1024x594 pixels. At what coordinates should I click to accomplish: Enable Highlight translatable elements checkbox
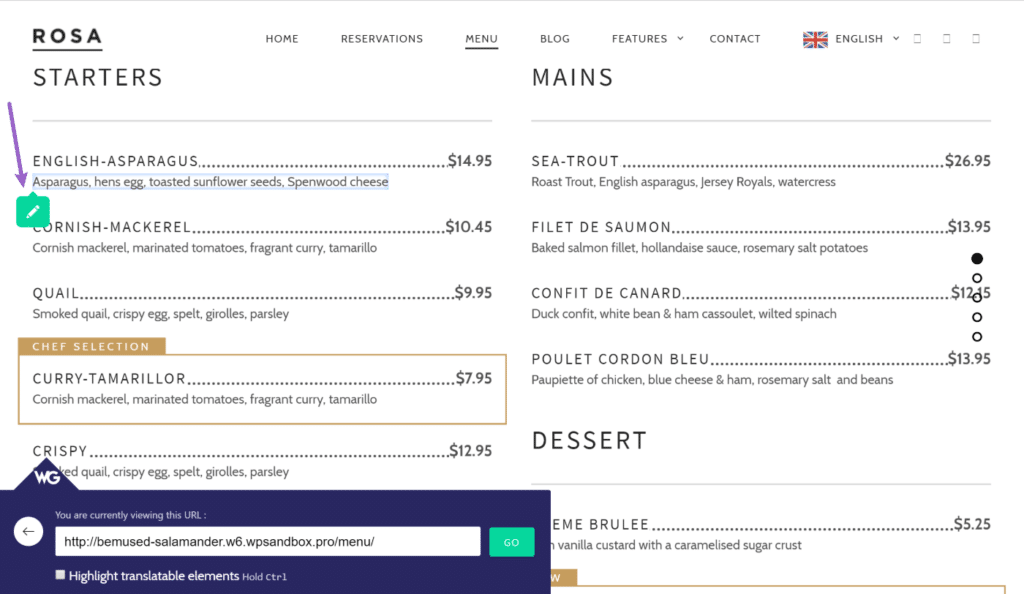60,575
